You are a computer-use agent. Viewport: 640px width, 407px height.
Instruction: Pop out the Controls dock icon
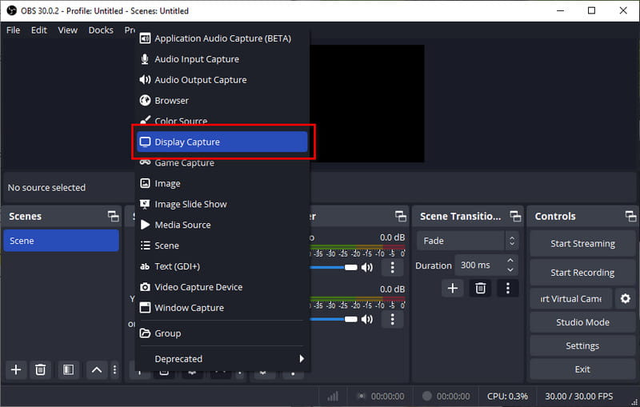pyautogui.click(x=630, y=216)
